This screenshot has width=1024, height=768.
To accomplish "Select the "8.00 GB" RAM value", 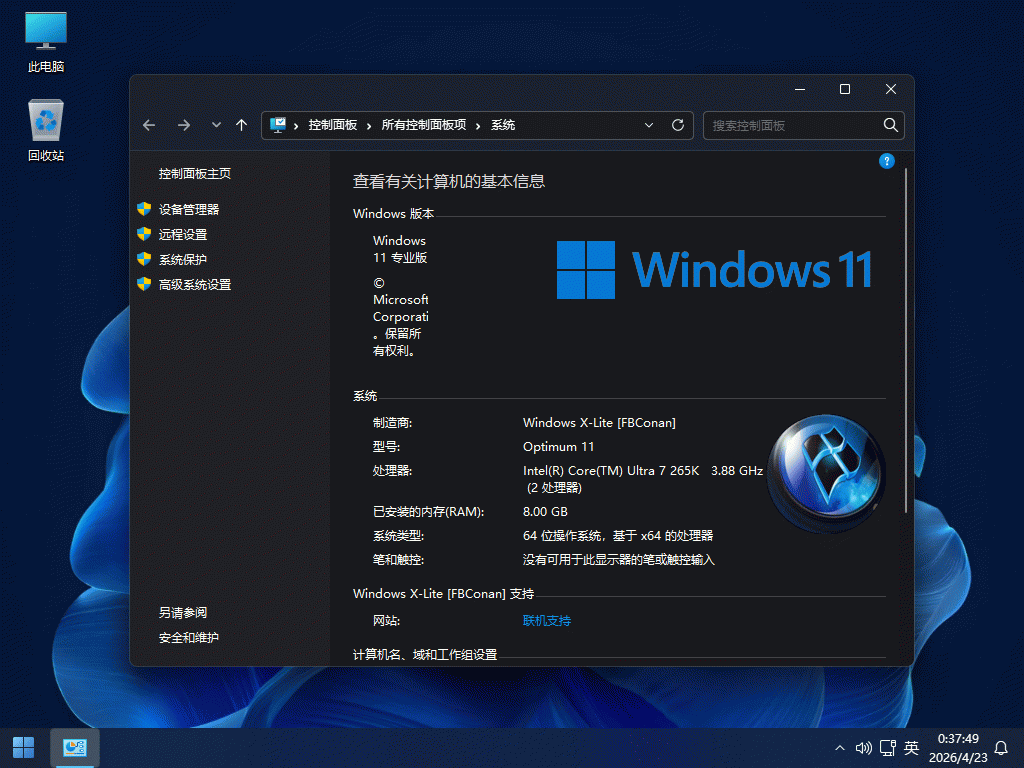I will pyautogui.click(x=545, y=511).
